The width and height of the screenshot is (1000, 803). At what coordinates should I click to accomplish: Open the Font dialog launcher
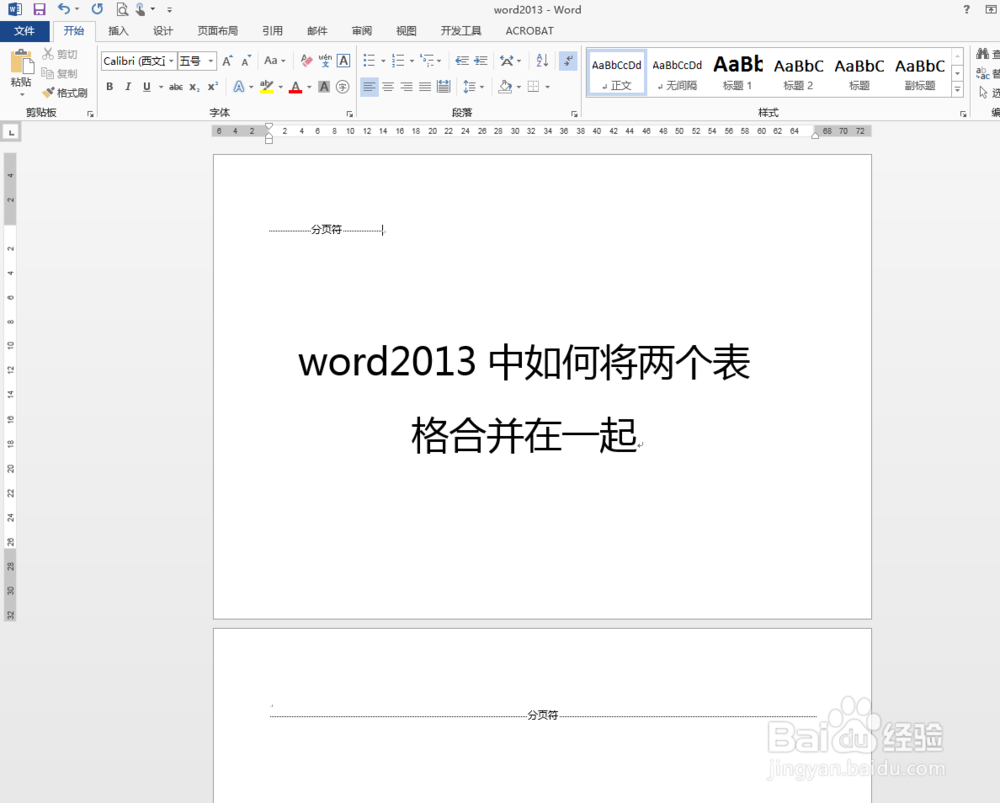349,114
